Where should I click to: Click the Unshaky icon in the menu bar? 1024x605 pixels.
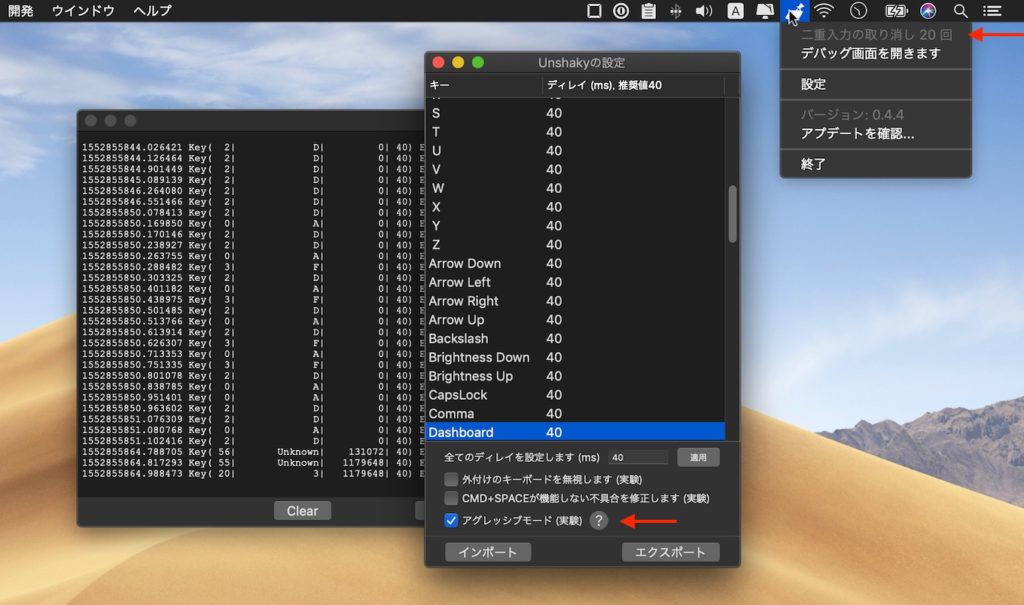pyautogui.click(x=795, y=11)
